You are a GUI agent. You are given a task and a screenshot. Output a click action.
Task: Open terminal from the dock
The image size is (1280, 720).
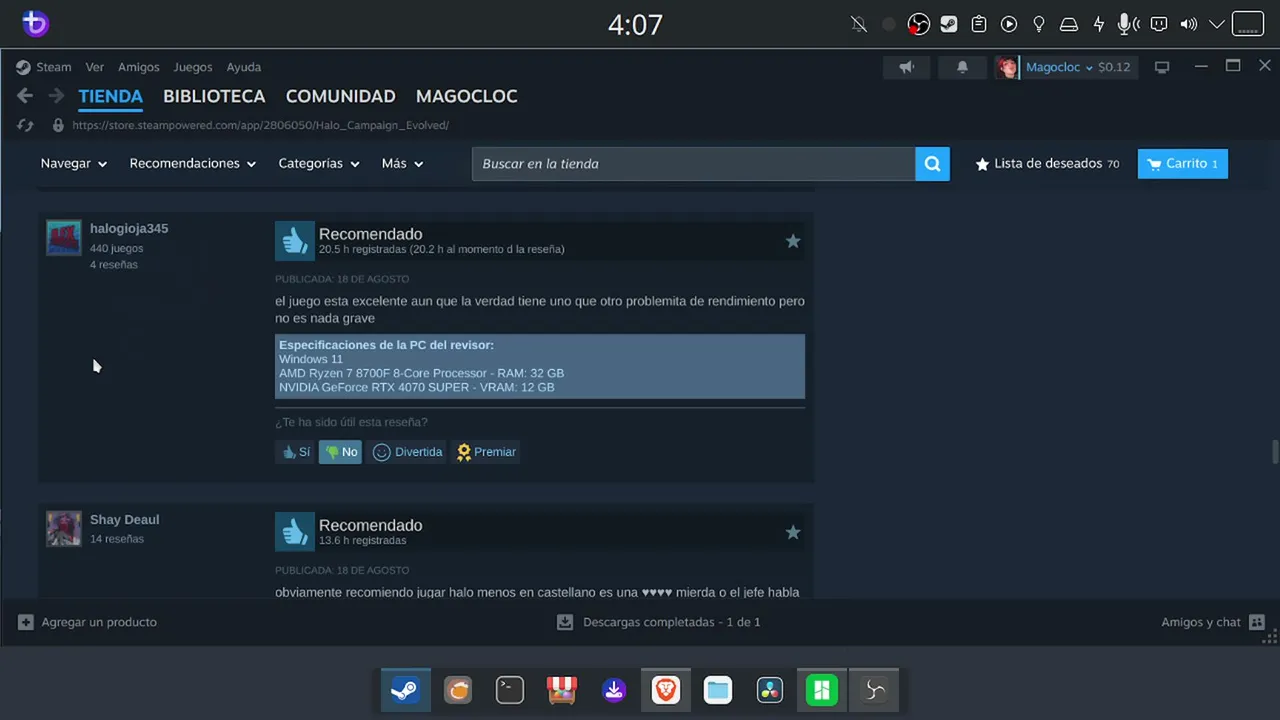coord(510,690)
